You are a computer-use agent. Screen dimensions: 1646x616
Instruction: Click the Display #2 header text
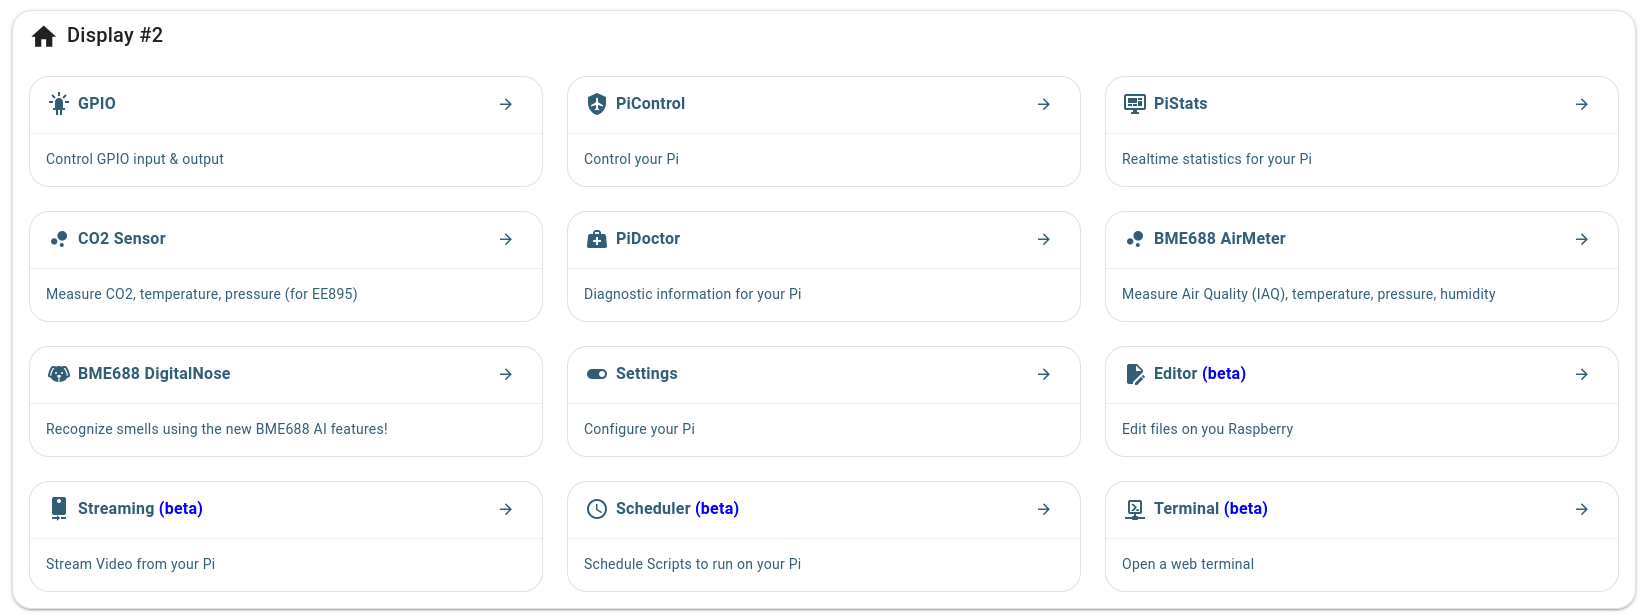[x=117, y=35]
